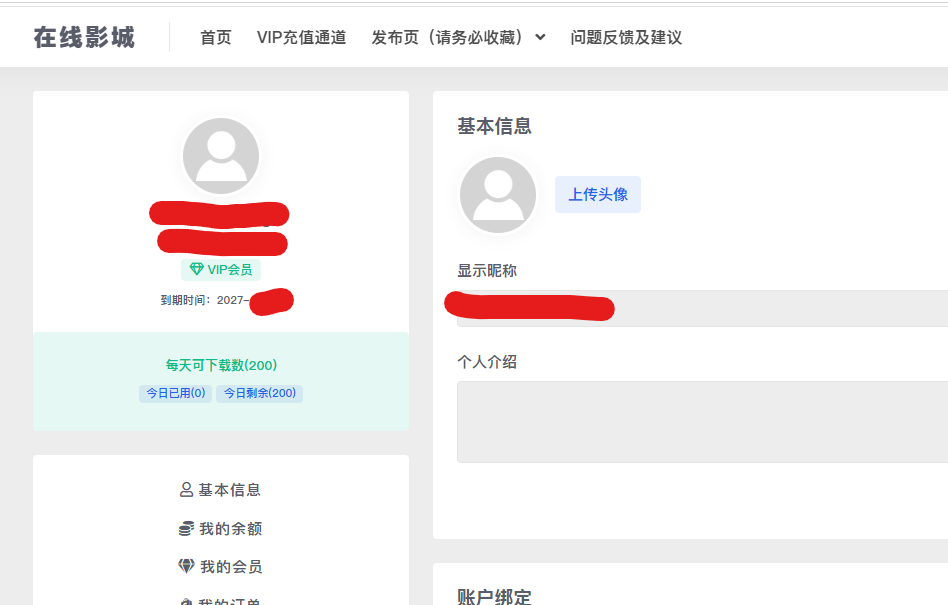Click the 账户绑定 section heading
948x605 pixels.
pyautogui.click(x=495, y=597)
